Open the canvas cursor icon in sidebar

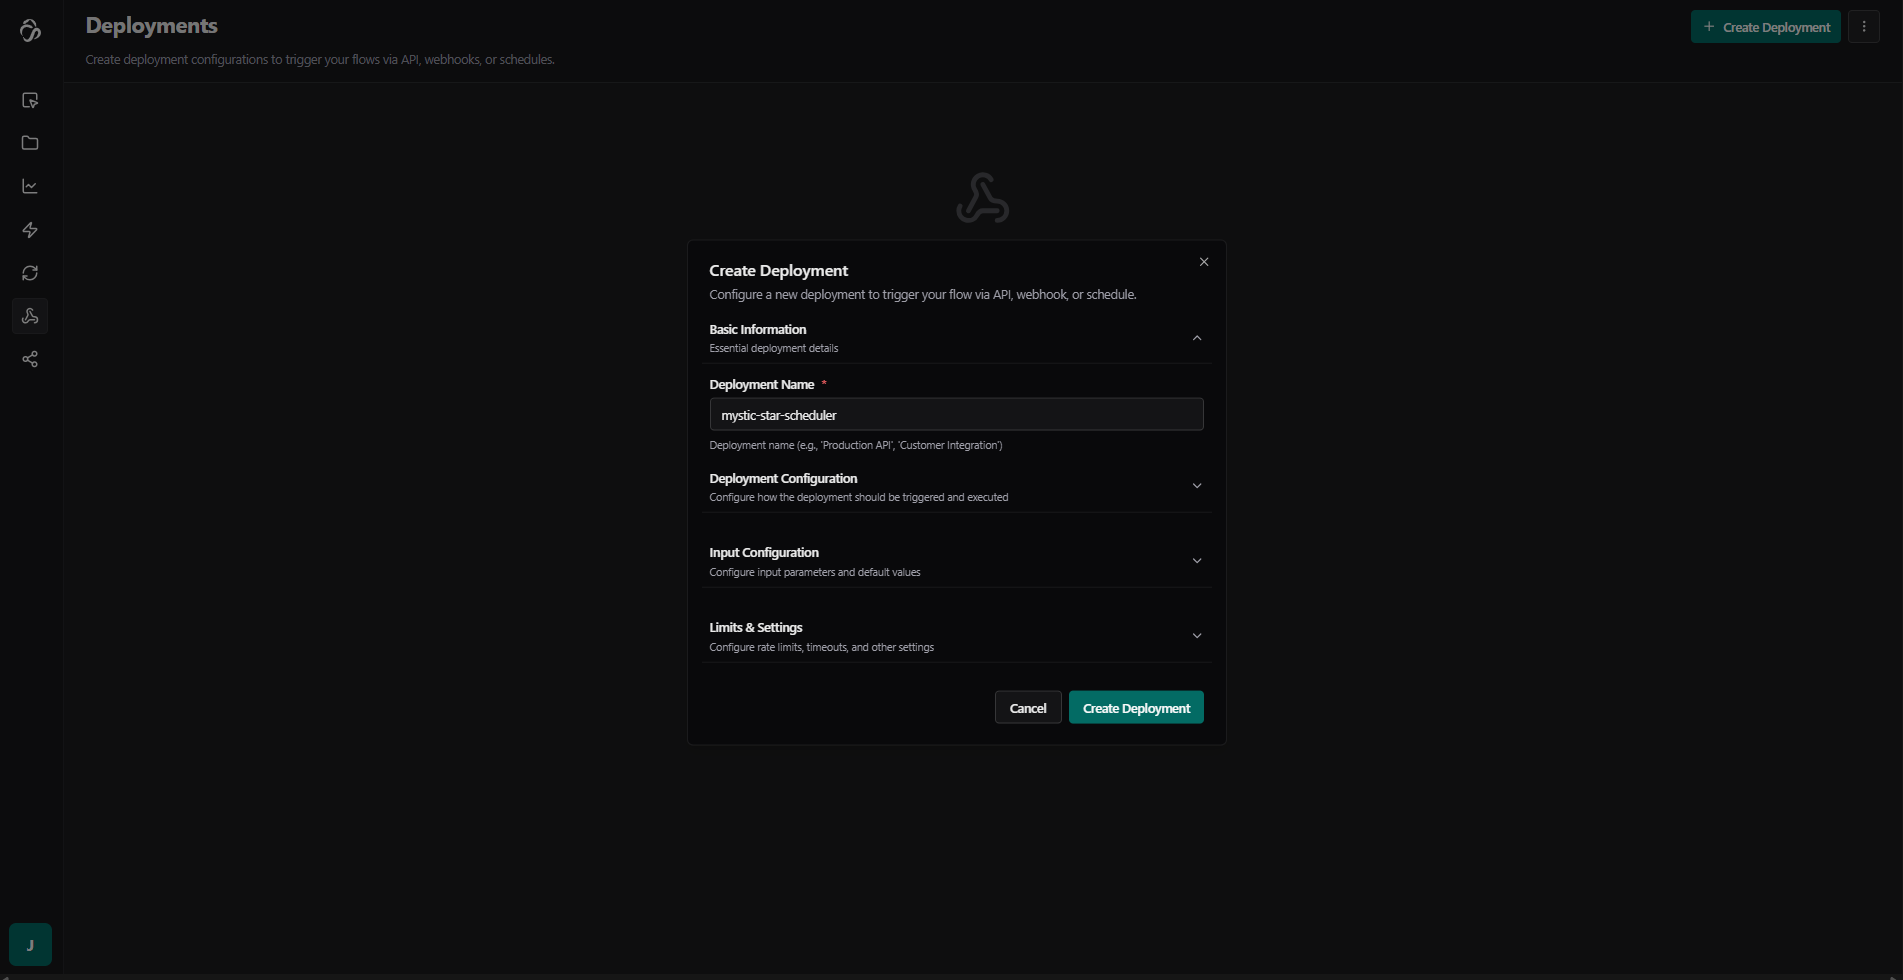pos(30,100)
